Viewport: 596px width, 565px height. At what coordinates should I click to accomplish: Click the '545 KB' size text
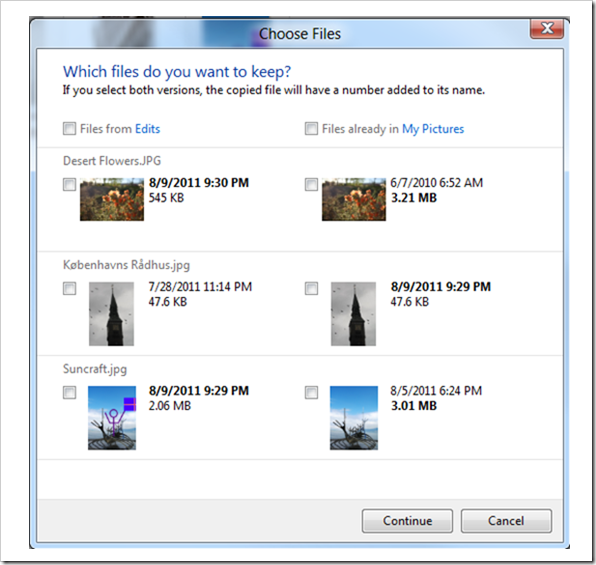pyautogui.click(x=166, y=198)
